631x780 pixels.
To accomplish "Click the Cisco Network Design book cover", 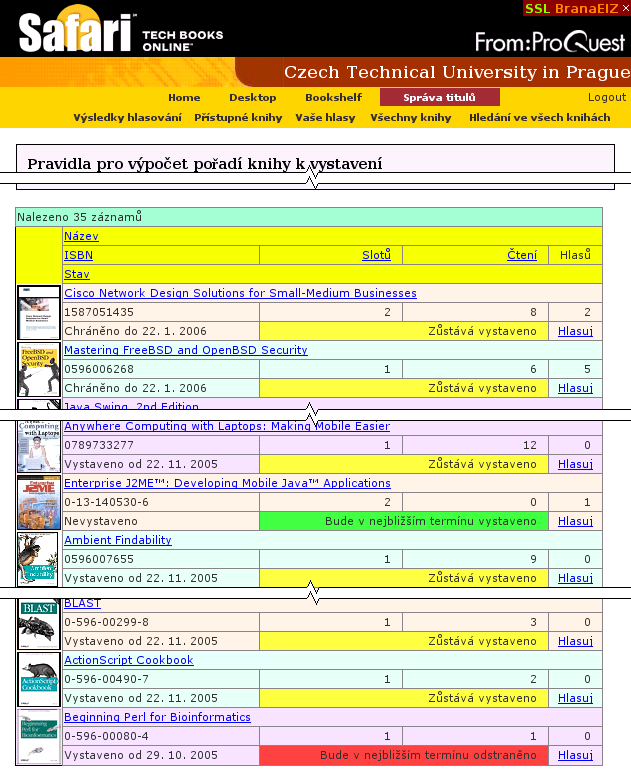I will [39, 312].
